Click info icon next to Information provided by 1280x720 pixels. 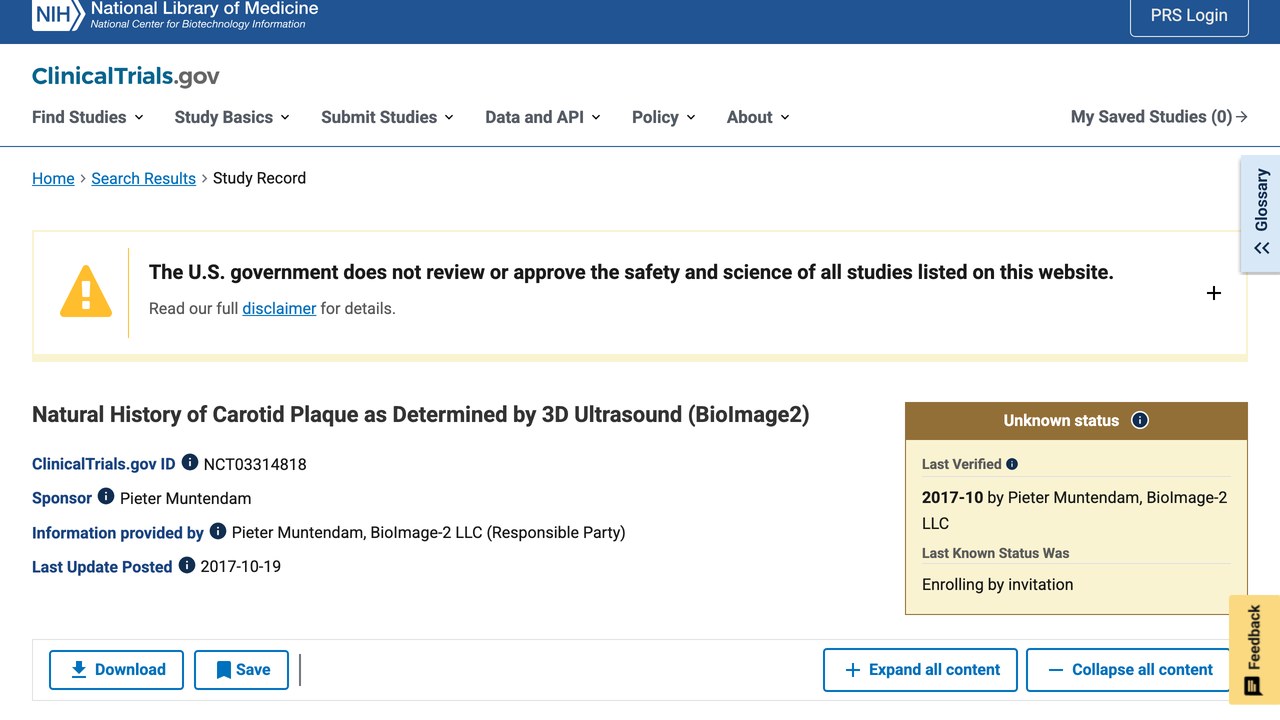(x=218, y=531)
